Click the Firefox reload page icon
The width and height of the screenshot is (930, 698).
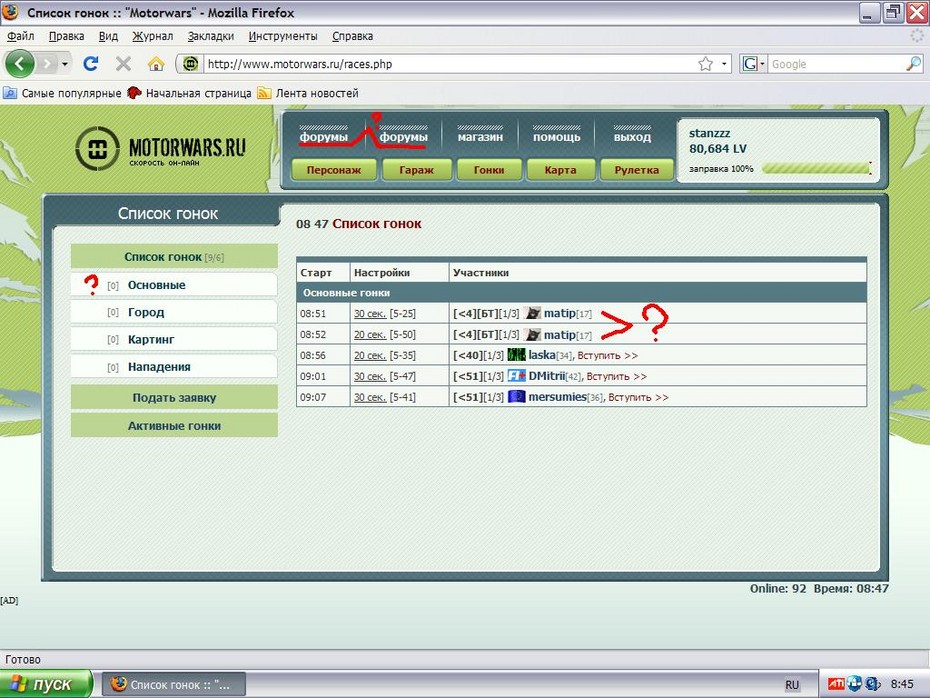coord(91,64)
